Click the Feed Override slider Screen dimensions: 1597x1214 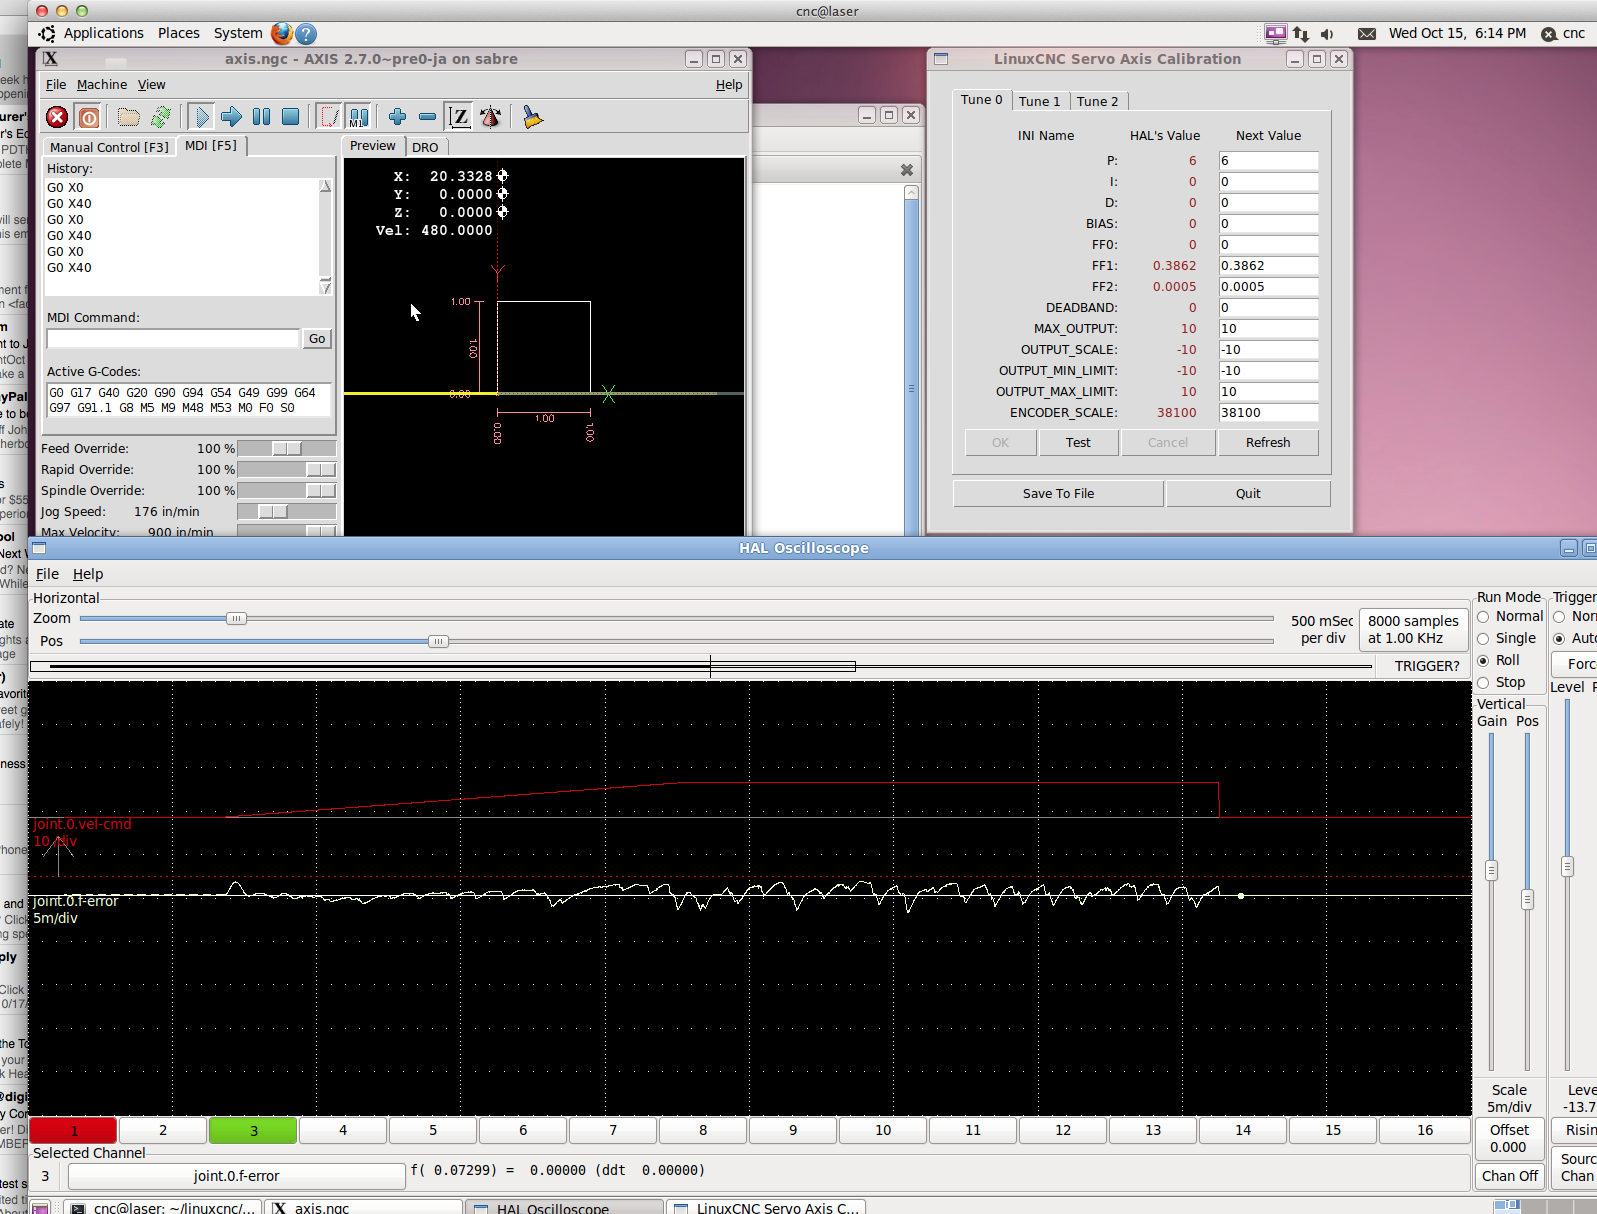click(286, 449)
